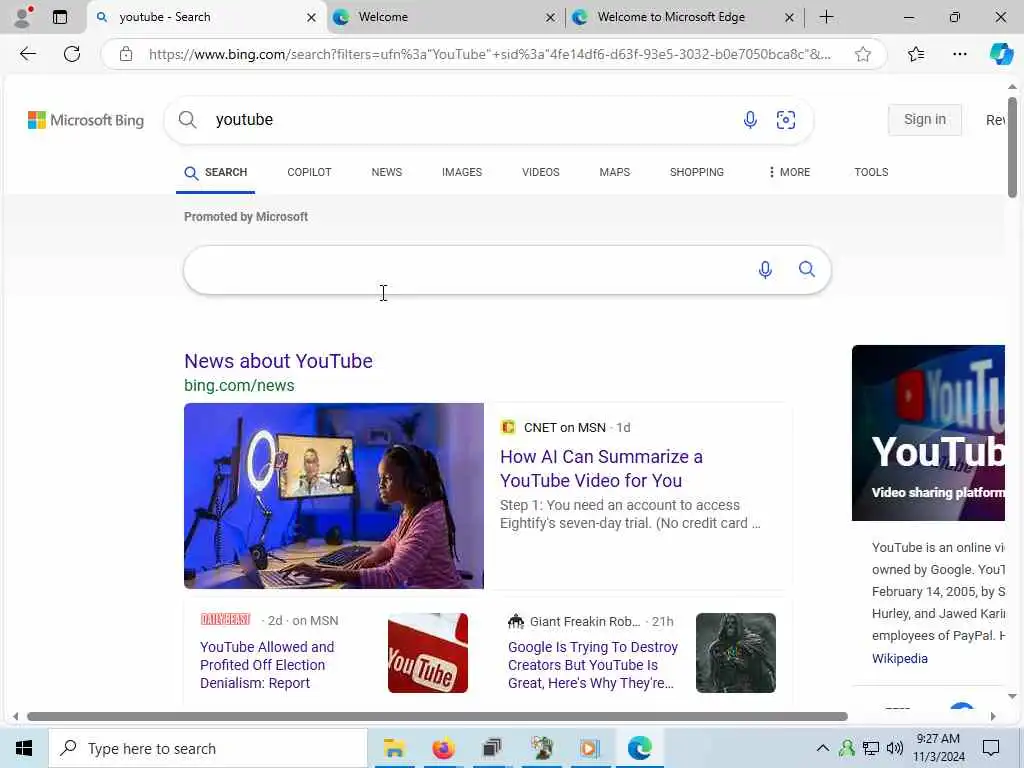Open the notifications action center icon

click(x=991, y=748)
